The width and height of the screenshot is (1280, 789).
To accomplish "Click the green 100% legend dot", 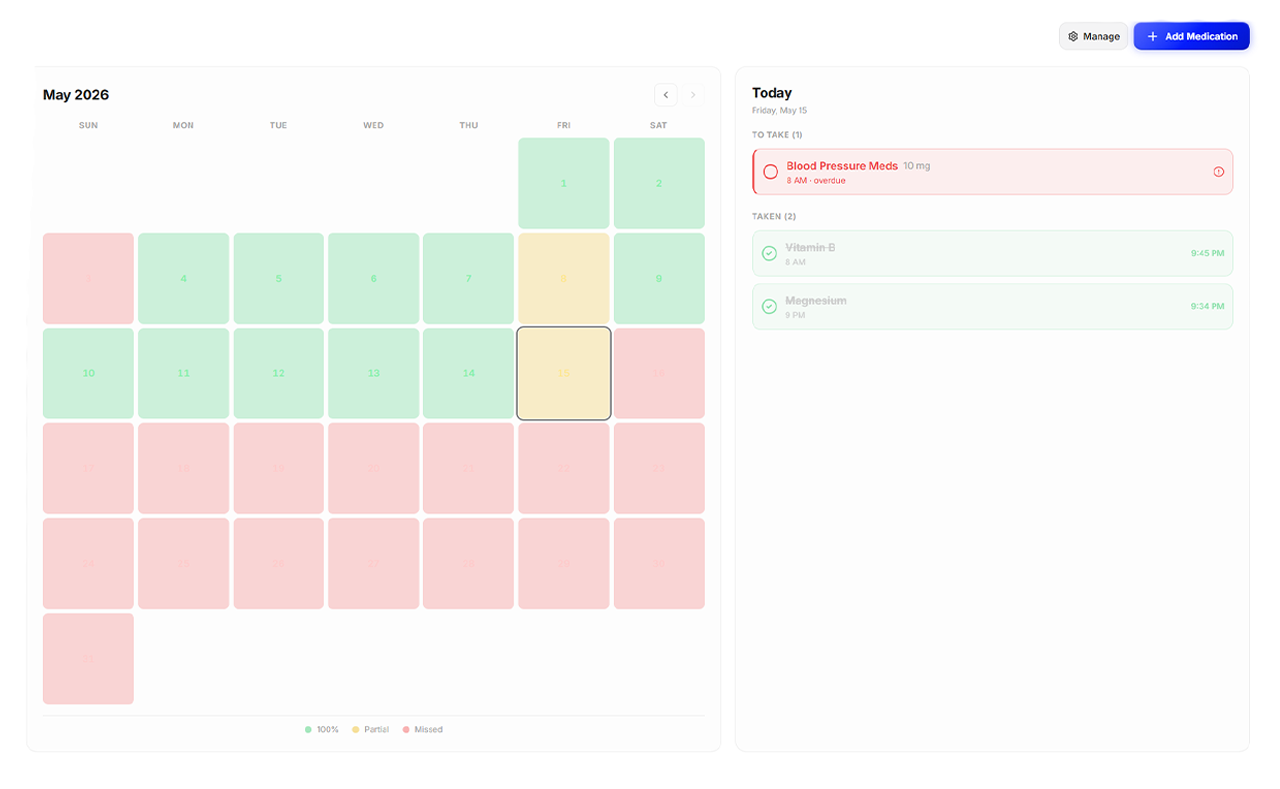I will (x=308, y=730).
